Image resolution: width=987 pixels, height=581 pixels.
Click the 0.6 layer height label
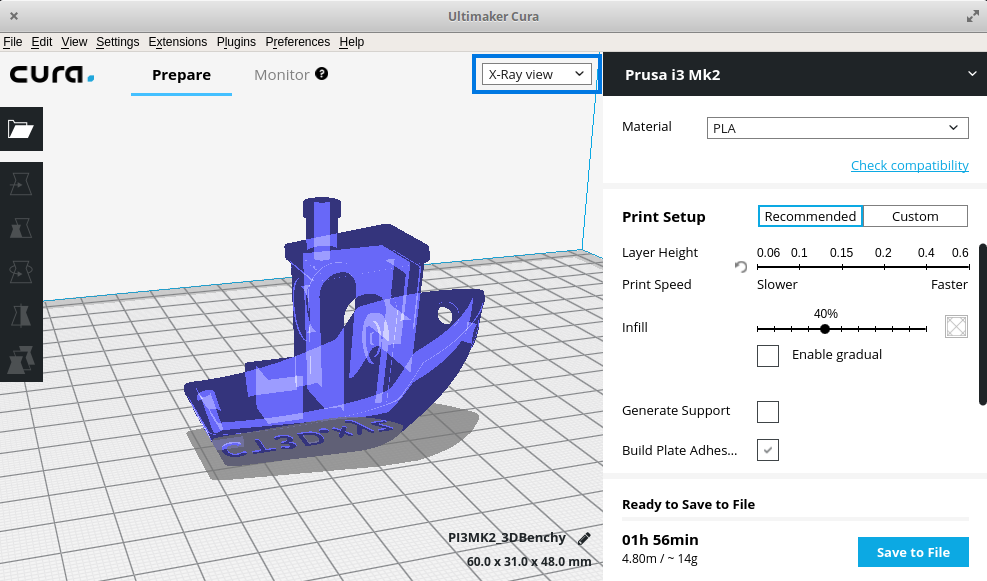960,252
